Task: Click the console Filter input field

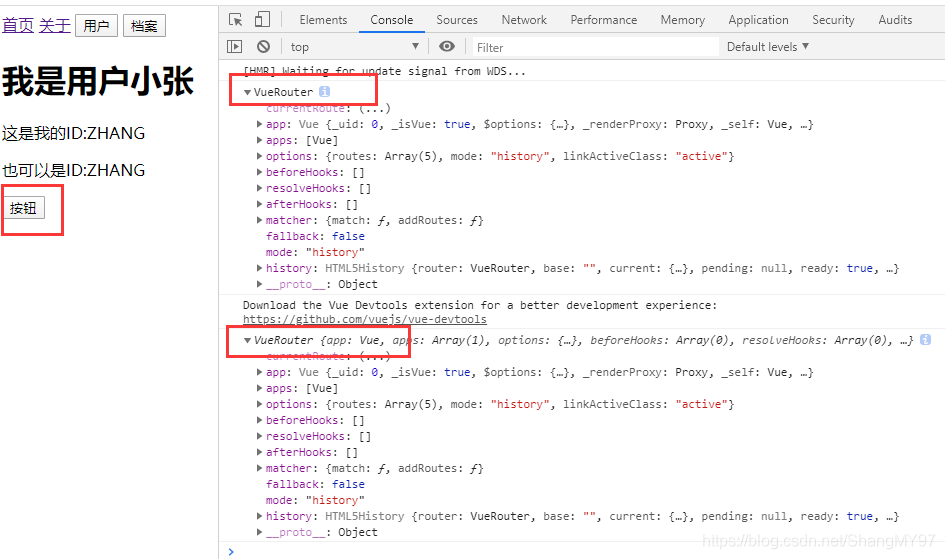Action: point(595,47)
